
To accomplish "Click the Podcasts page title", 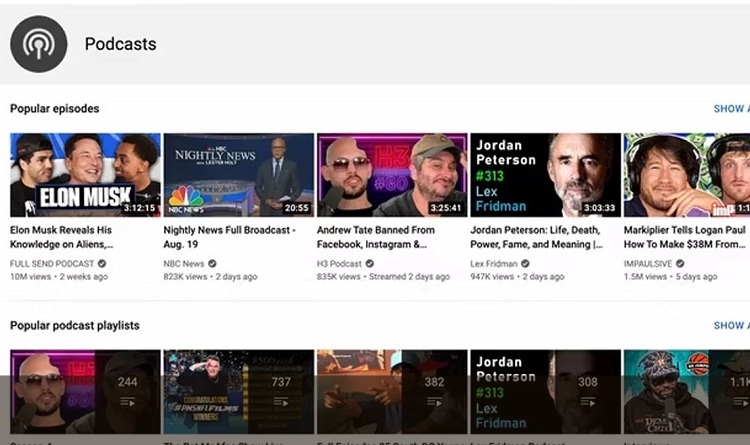I will pos(121,44).
